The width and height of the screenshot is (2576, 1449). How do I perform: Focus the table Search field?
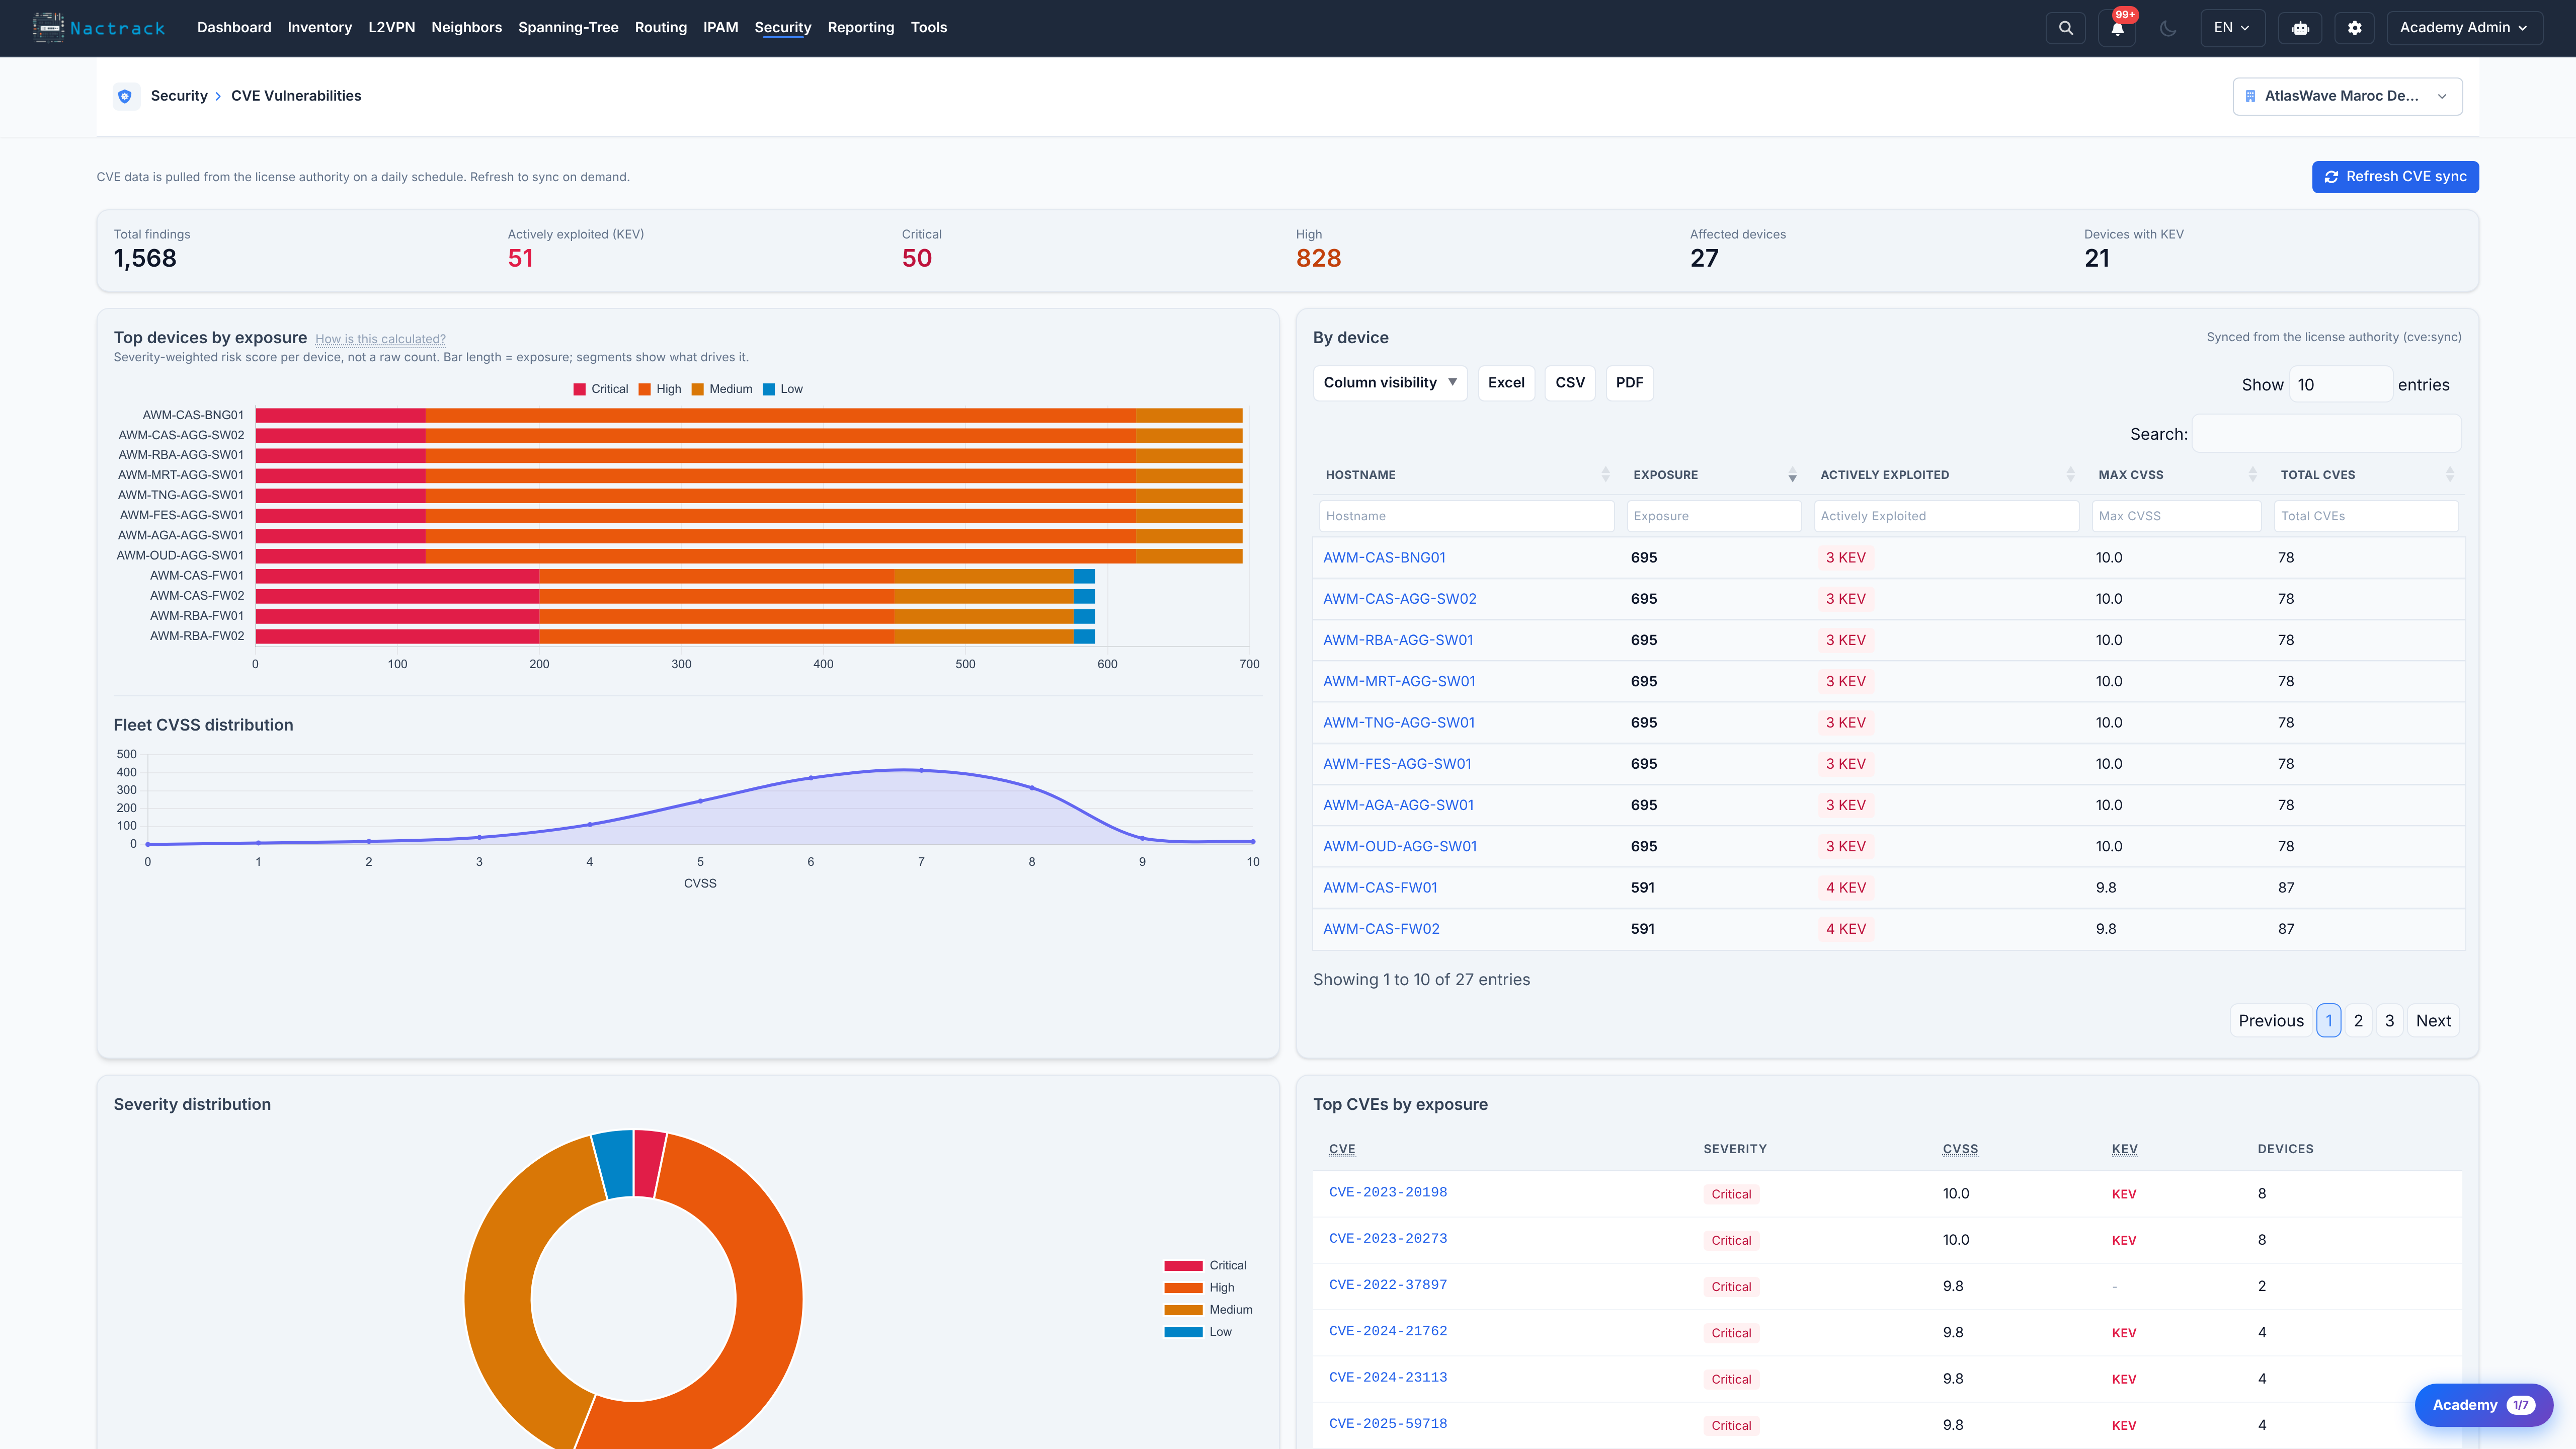(2326, 434)
